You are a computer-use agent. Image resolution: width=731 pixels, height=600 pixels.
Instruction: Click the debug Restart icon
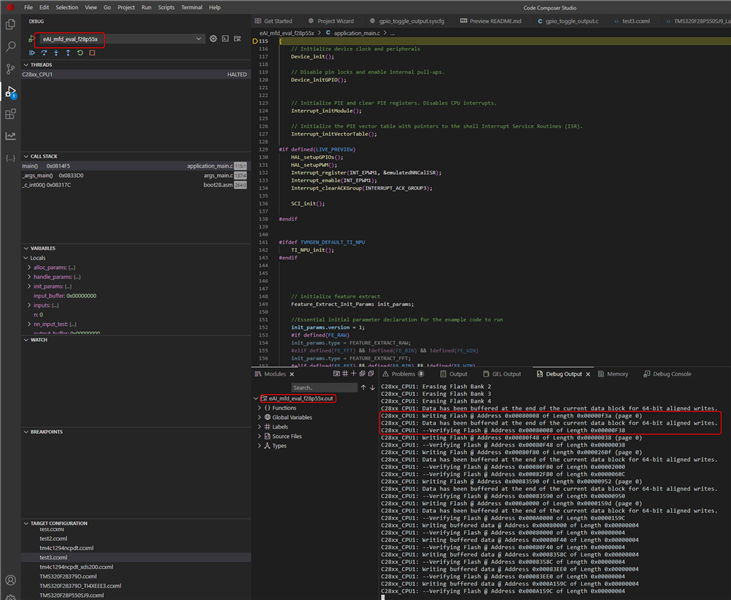80,53
